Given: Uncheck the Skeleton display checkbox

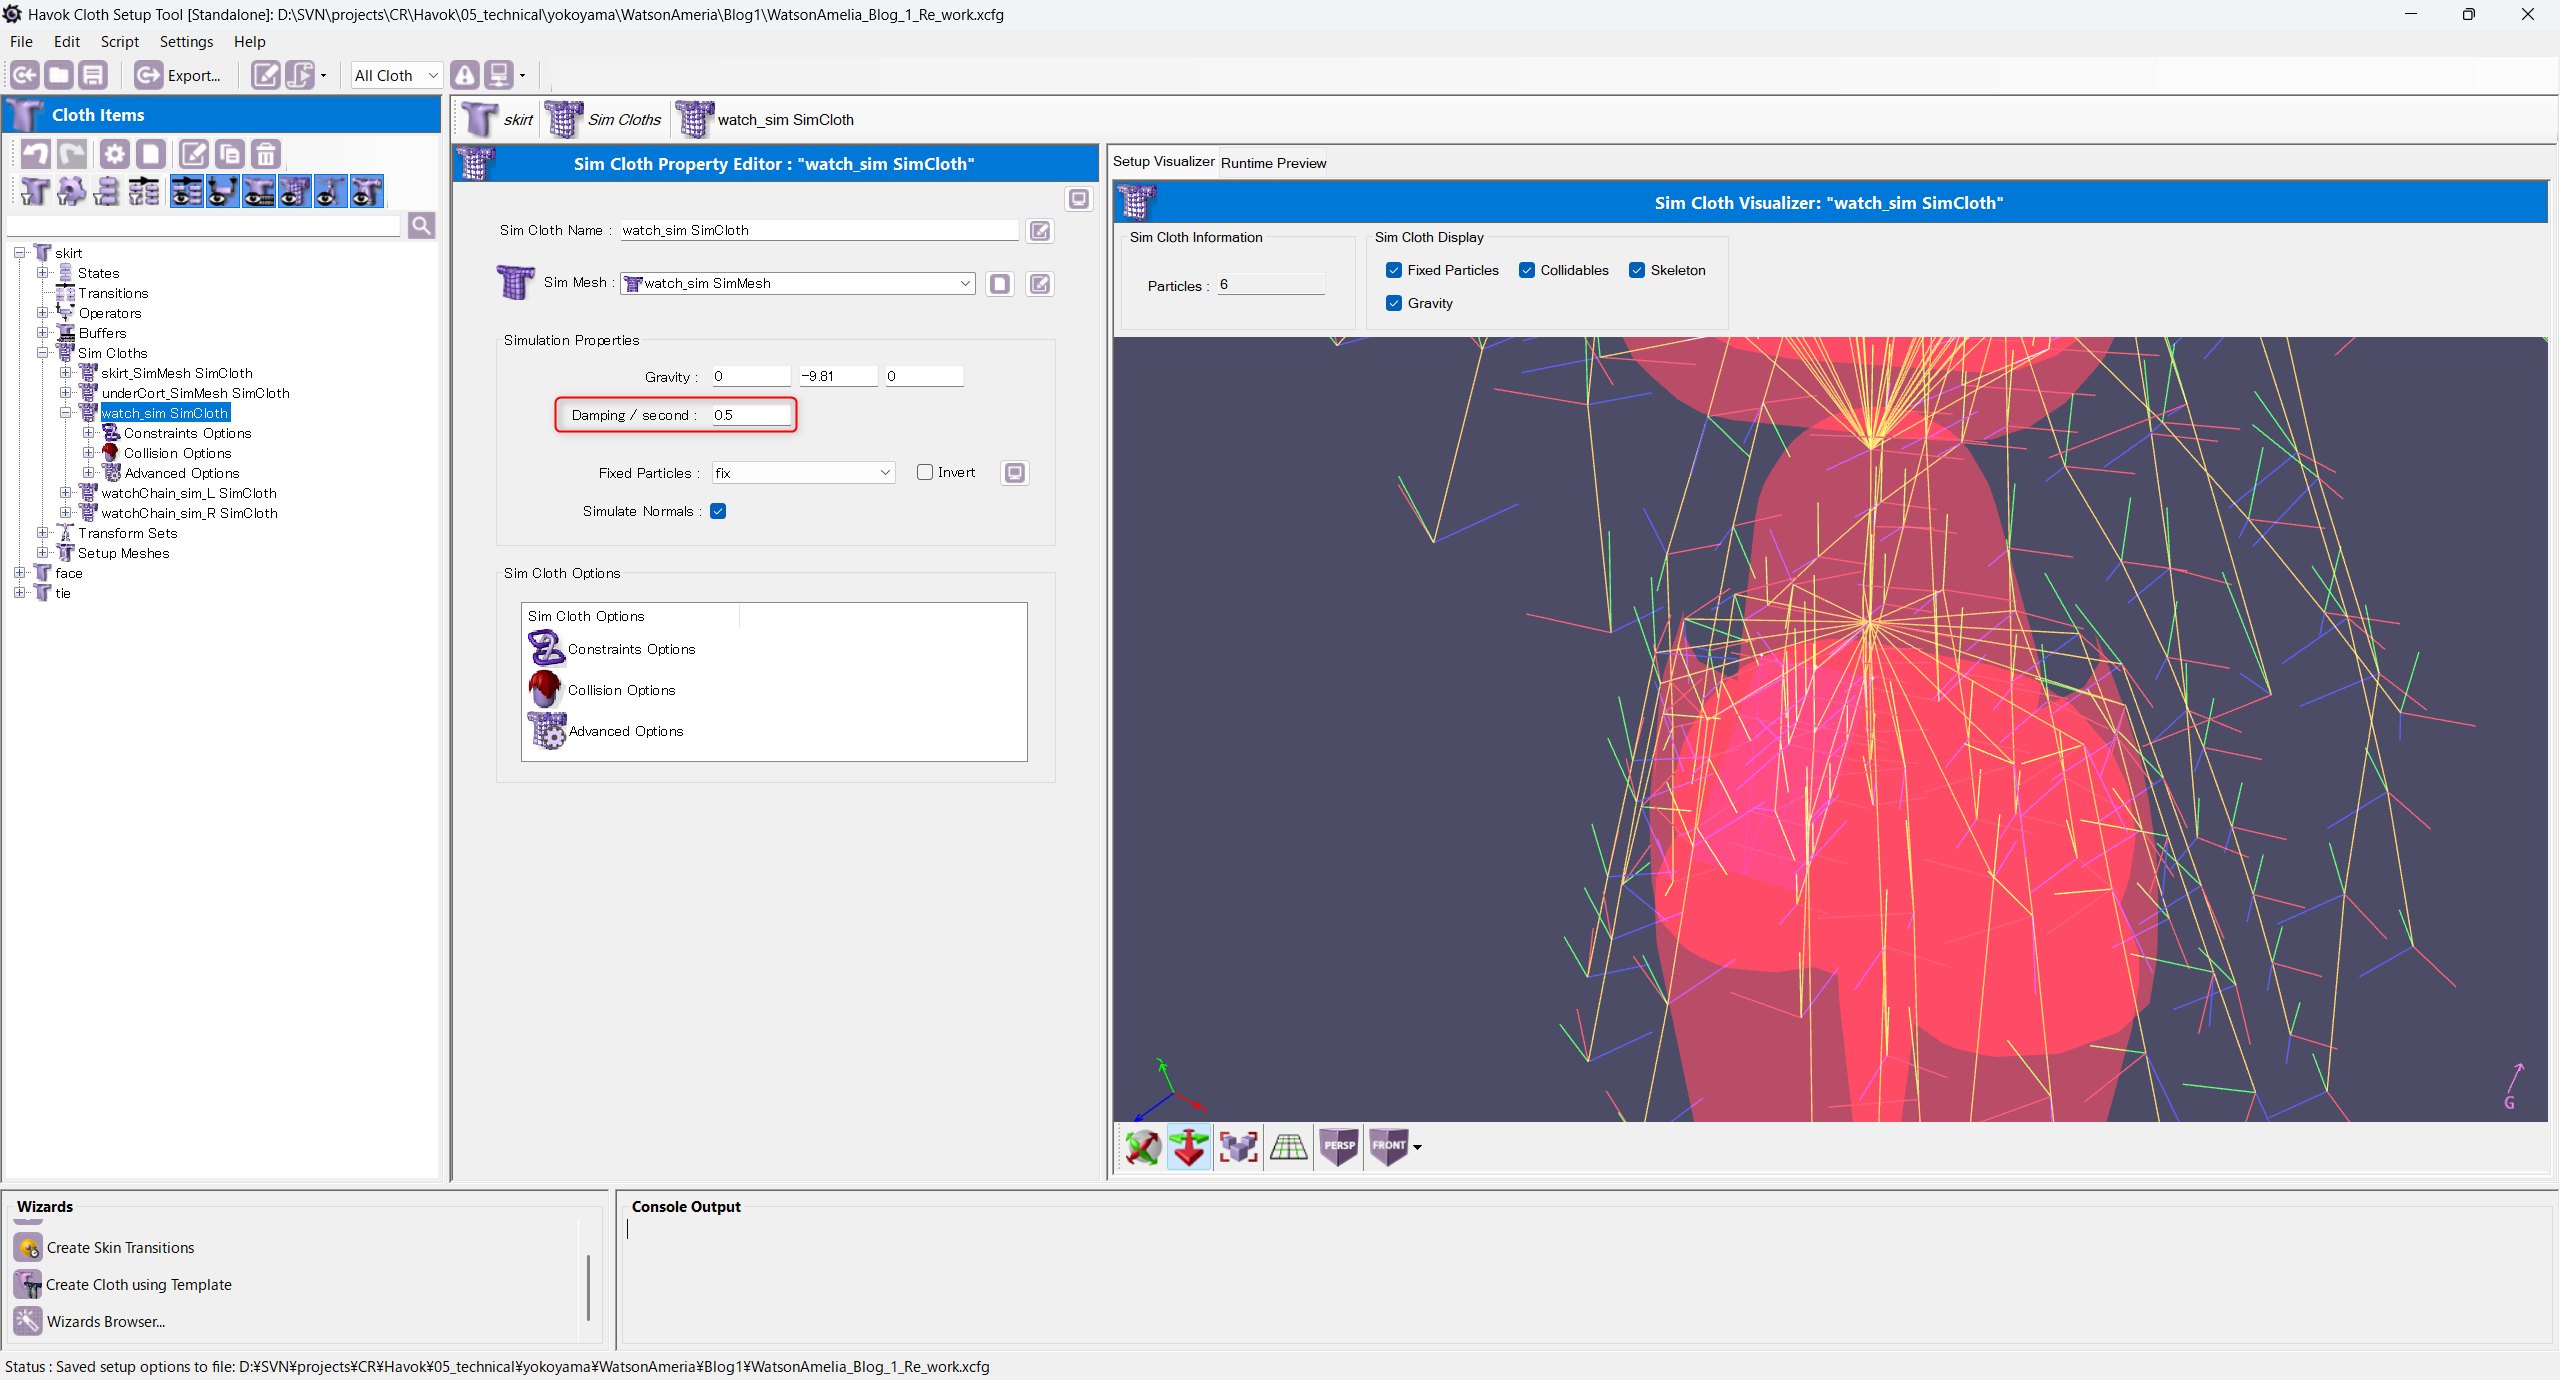Looking at the screenshot, I should 1637,270.
